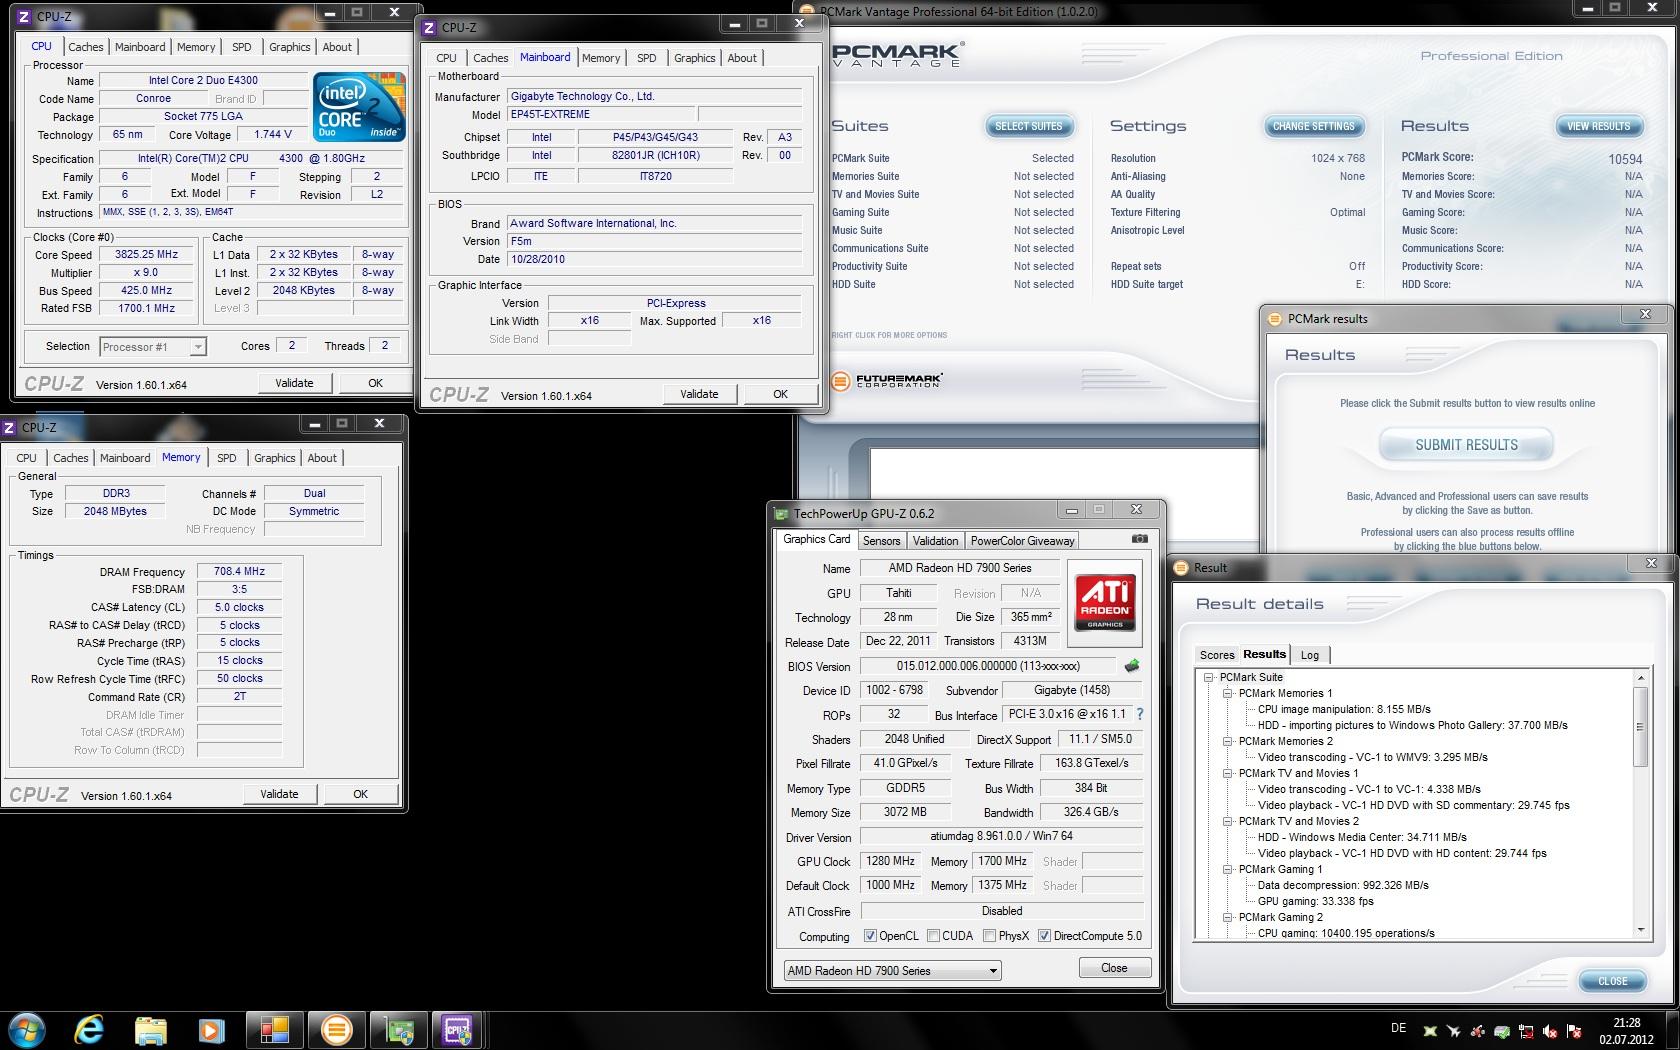
Task: Open SPD tab in the CPU-Z Memory window
Action: pos(227,458)
